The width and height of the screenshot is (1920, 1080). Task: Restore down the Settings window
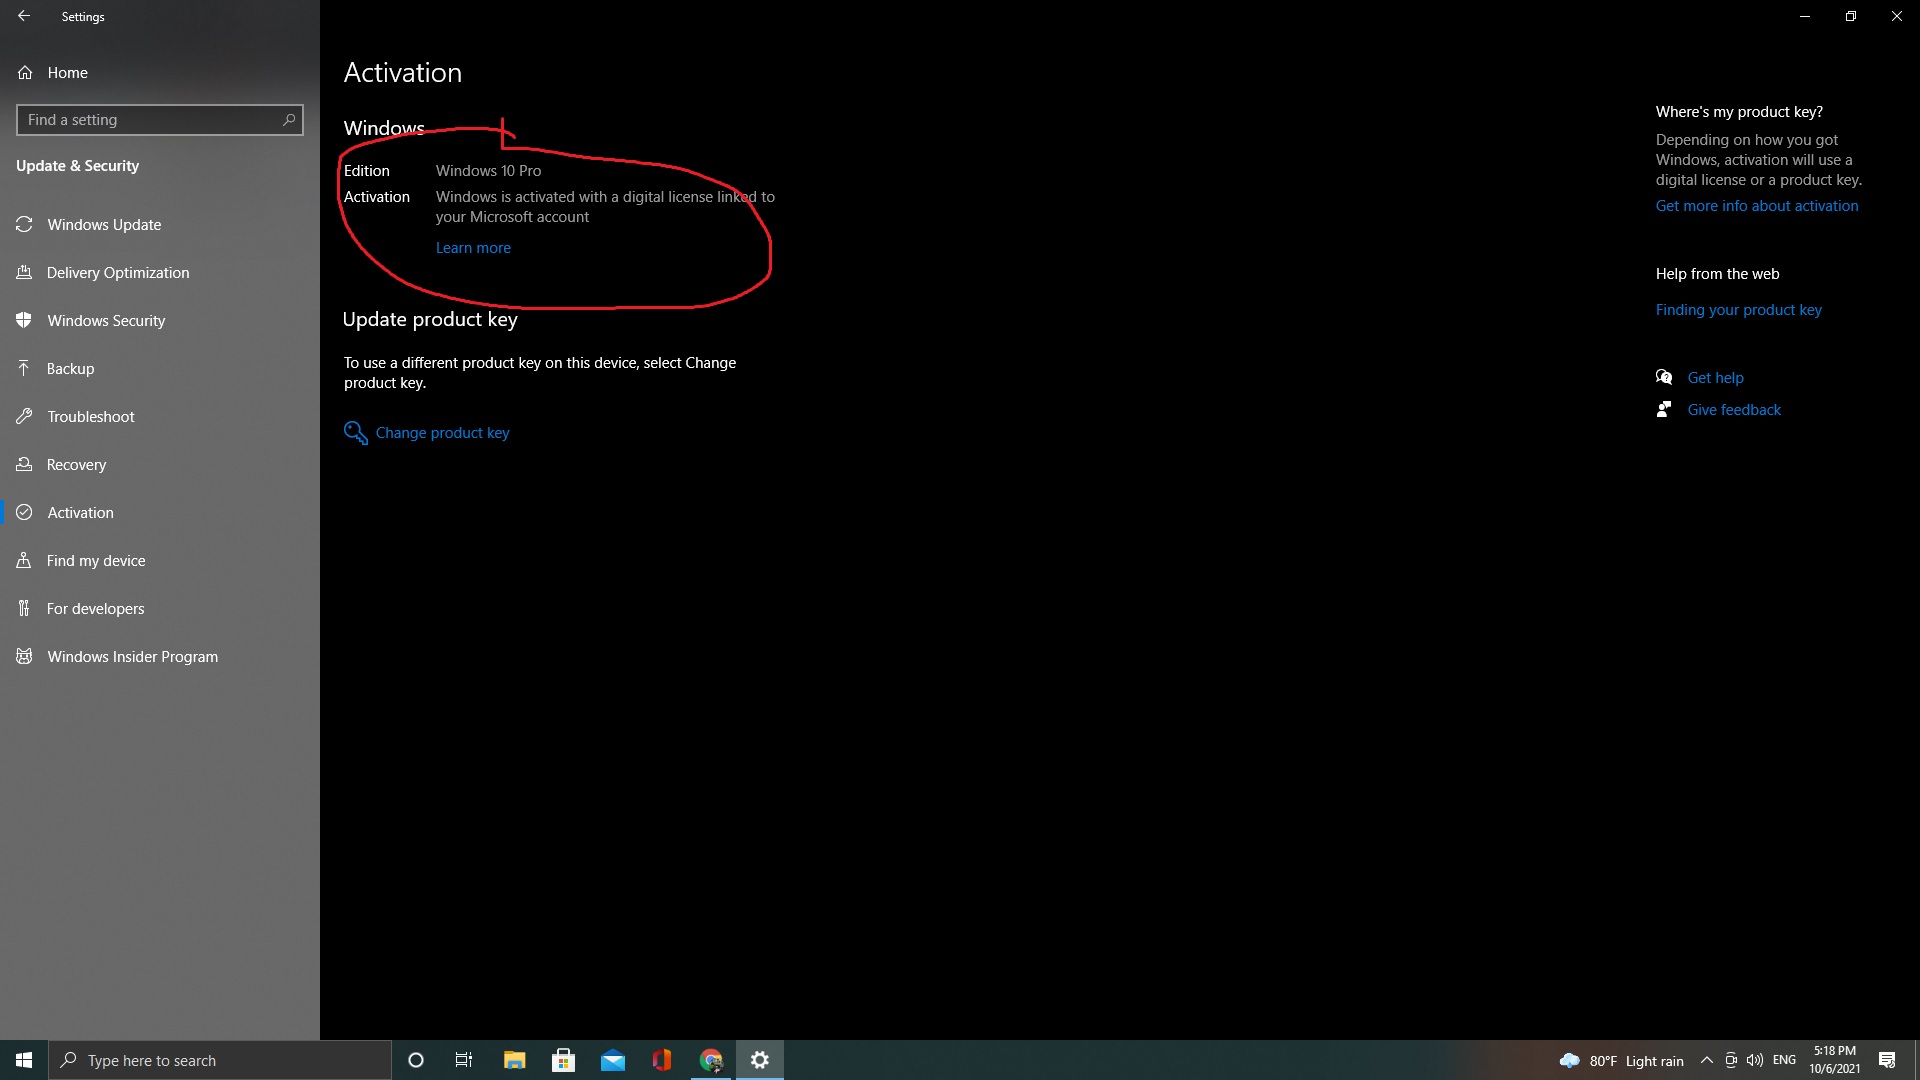(1851, 16)
